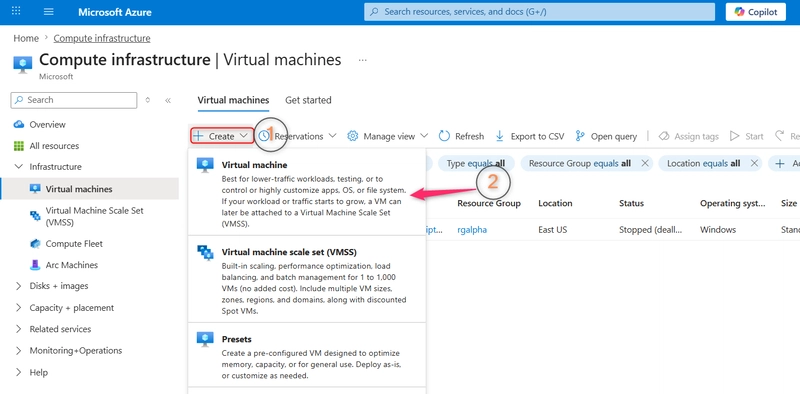800x394 pixels.
Task: Click the sidebar expand/collapse all arrows
Action: [x=148, y=100]
